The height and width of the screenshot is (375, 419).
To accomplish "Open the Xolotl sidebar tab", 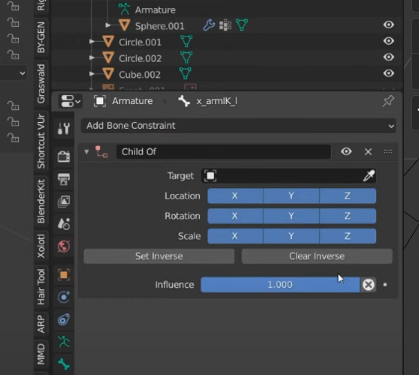I will pos(41,246).
